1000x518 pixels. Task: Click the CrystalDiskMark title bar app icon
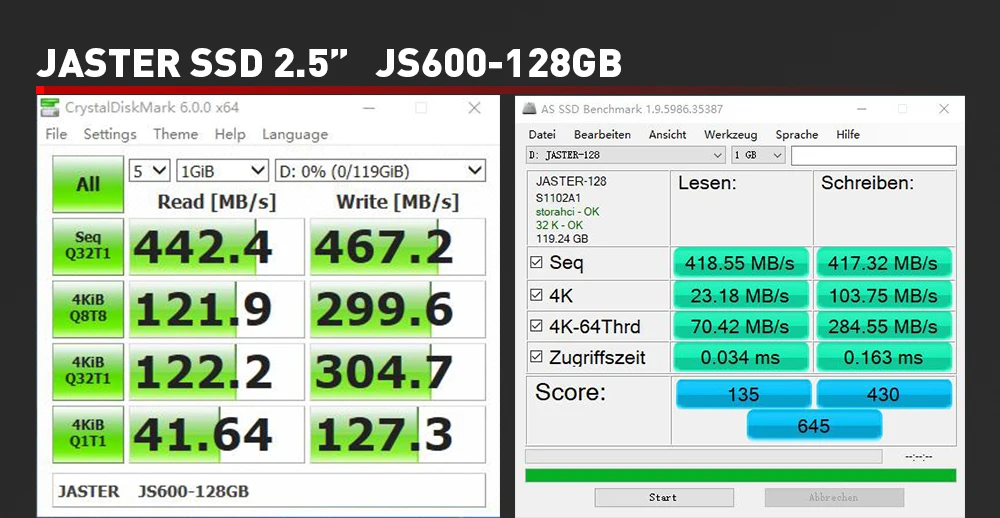49,107
